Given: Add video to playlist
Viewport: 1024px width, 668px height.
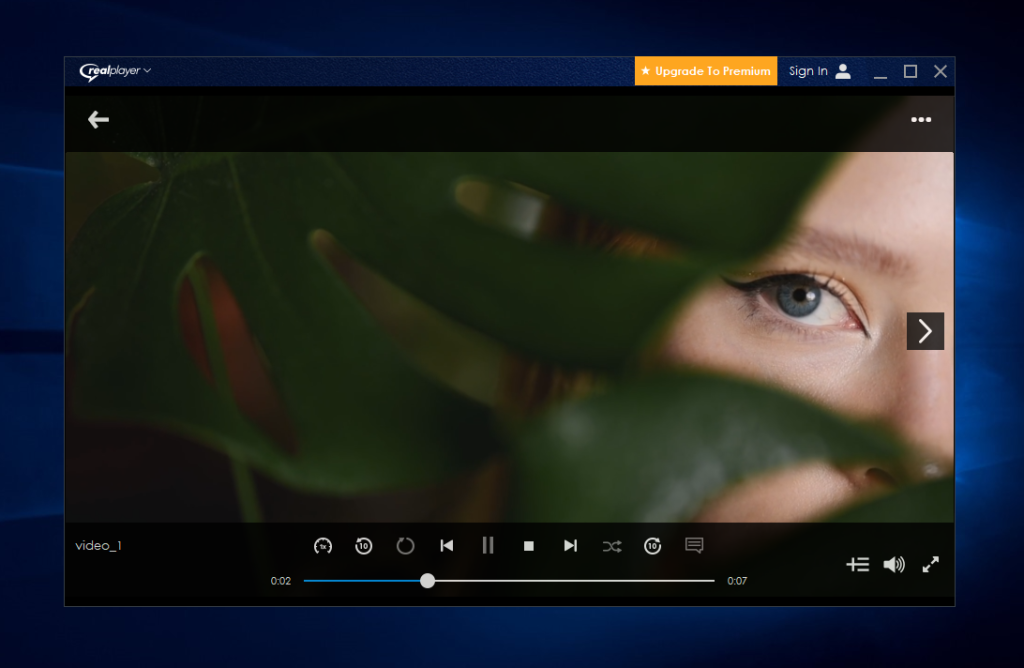Looking at the screenshot, I should click(x=857, y=565).
